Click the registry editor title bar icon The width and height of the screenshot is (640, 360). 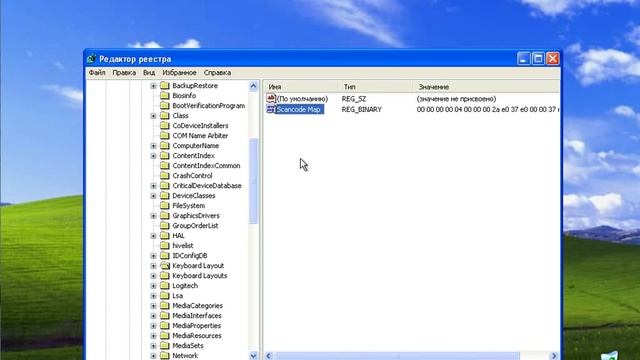91,59
